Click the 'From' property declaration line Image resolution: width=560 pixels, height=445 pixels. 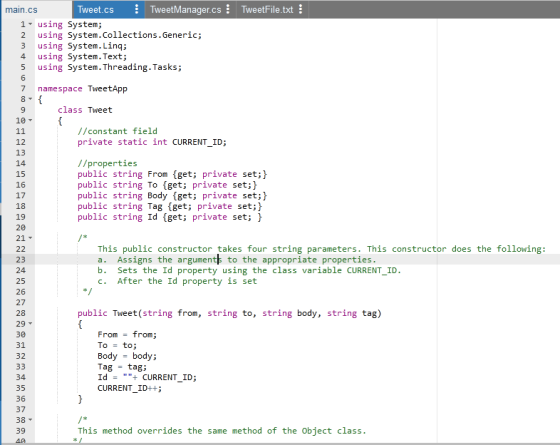[172, 174]
